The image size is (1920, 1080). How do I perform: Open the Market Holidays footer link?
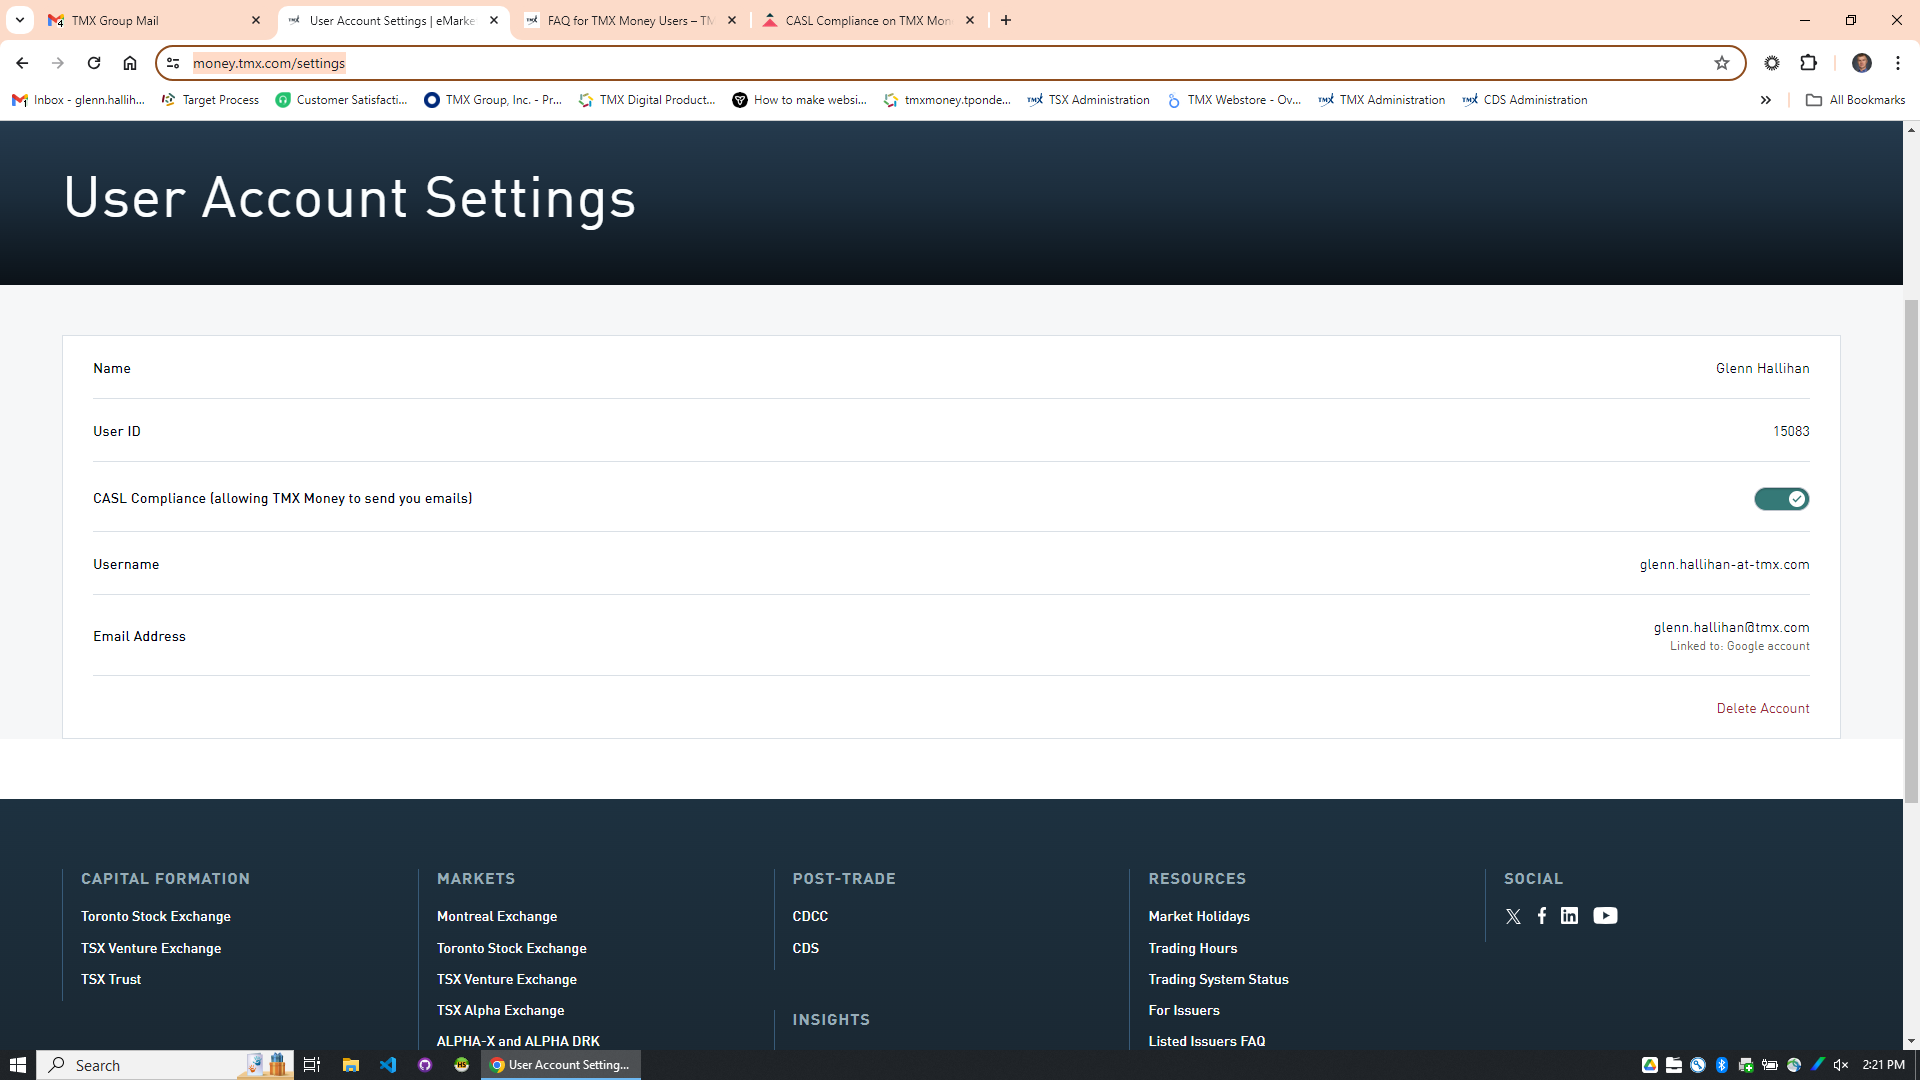[x=1198, y=916]
